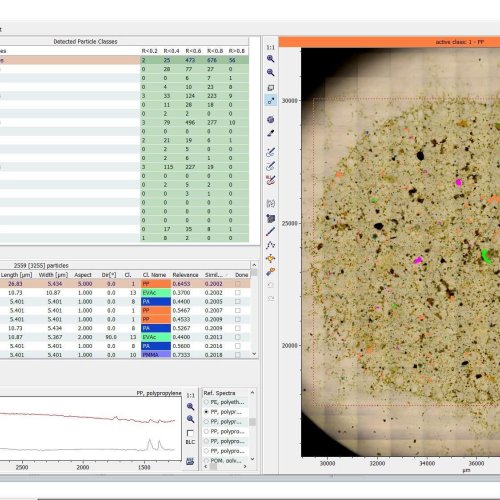
Task: Click the purple sphere icon in toolbar
Action: (271, 120)
